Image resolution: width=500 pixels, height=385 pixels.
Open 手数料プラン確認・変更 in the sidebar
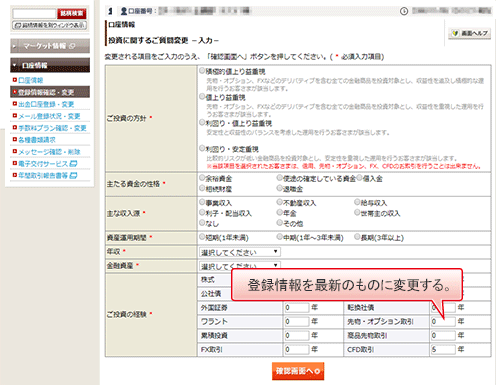(52, 128)
